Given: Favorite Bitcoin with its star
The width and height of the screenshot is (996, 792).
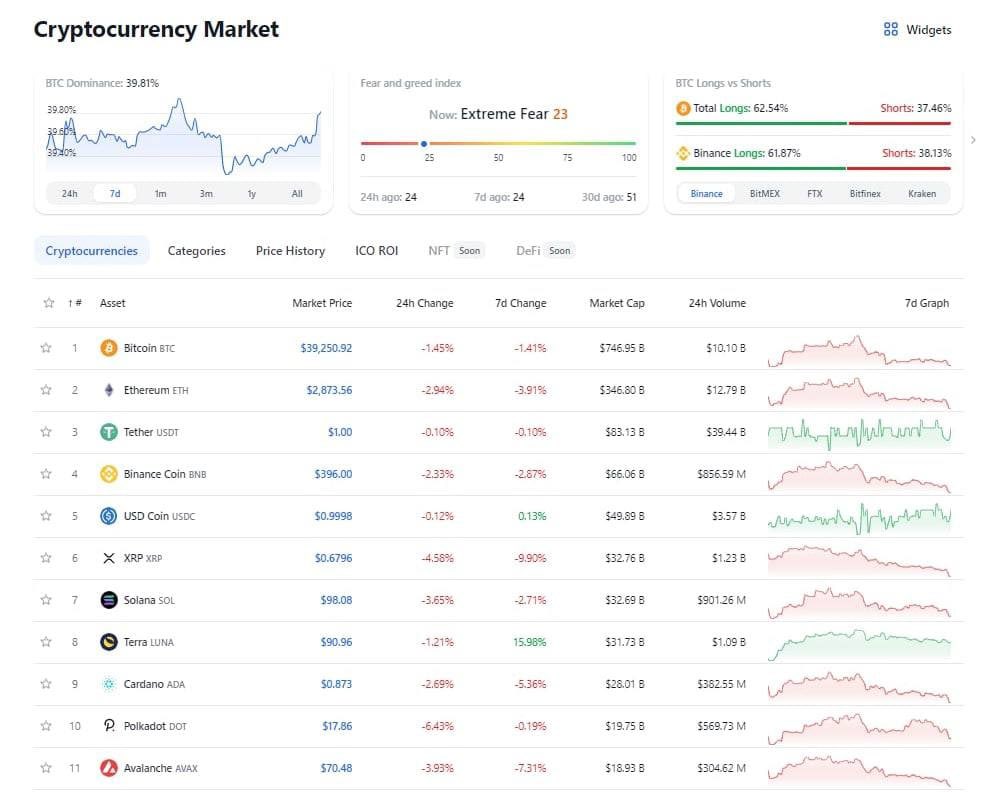Looking at the screenshot, I should 46,348.
